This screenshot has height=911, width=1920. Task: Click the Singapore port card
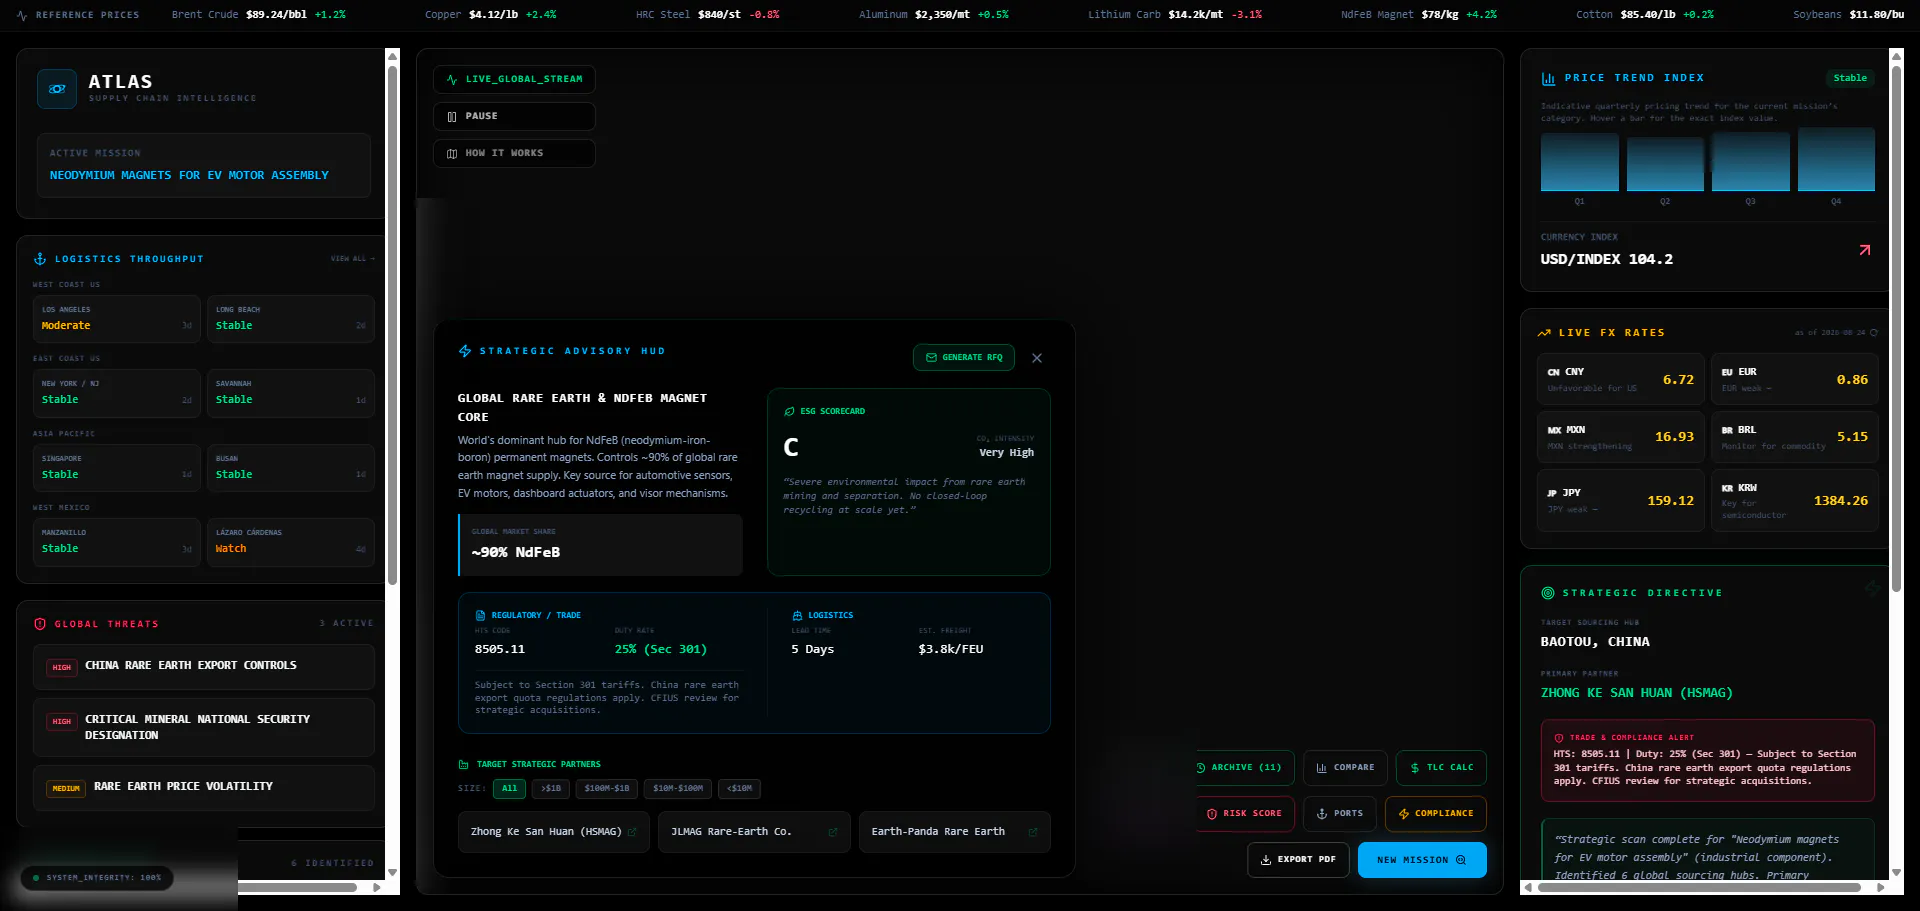point(116,468)
